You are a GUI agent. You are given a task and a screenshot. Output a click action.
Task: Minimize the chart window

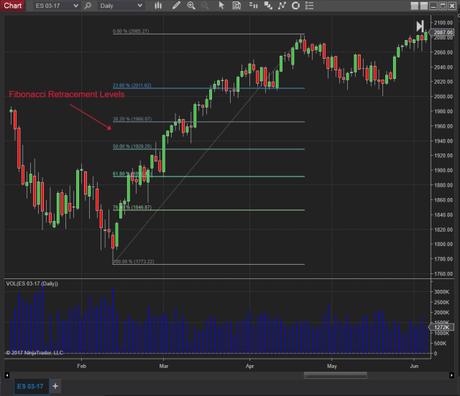433,6
